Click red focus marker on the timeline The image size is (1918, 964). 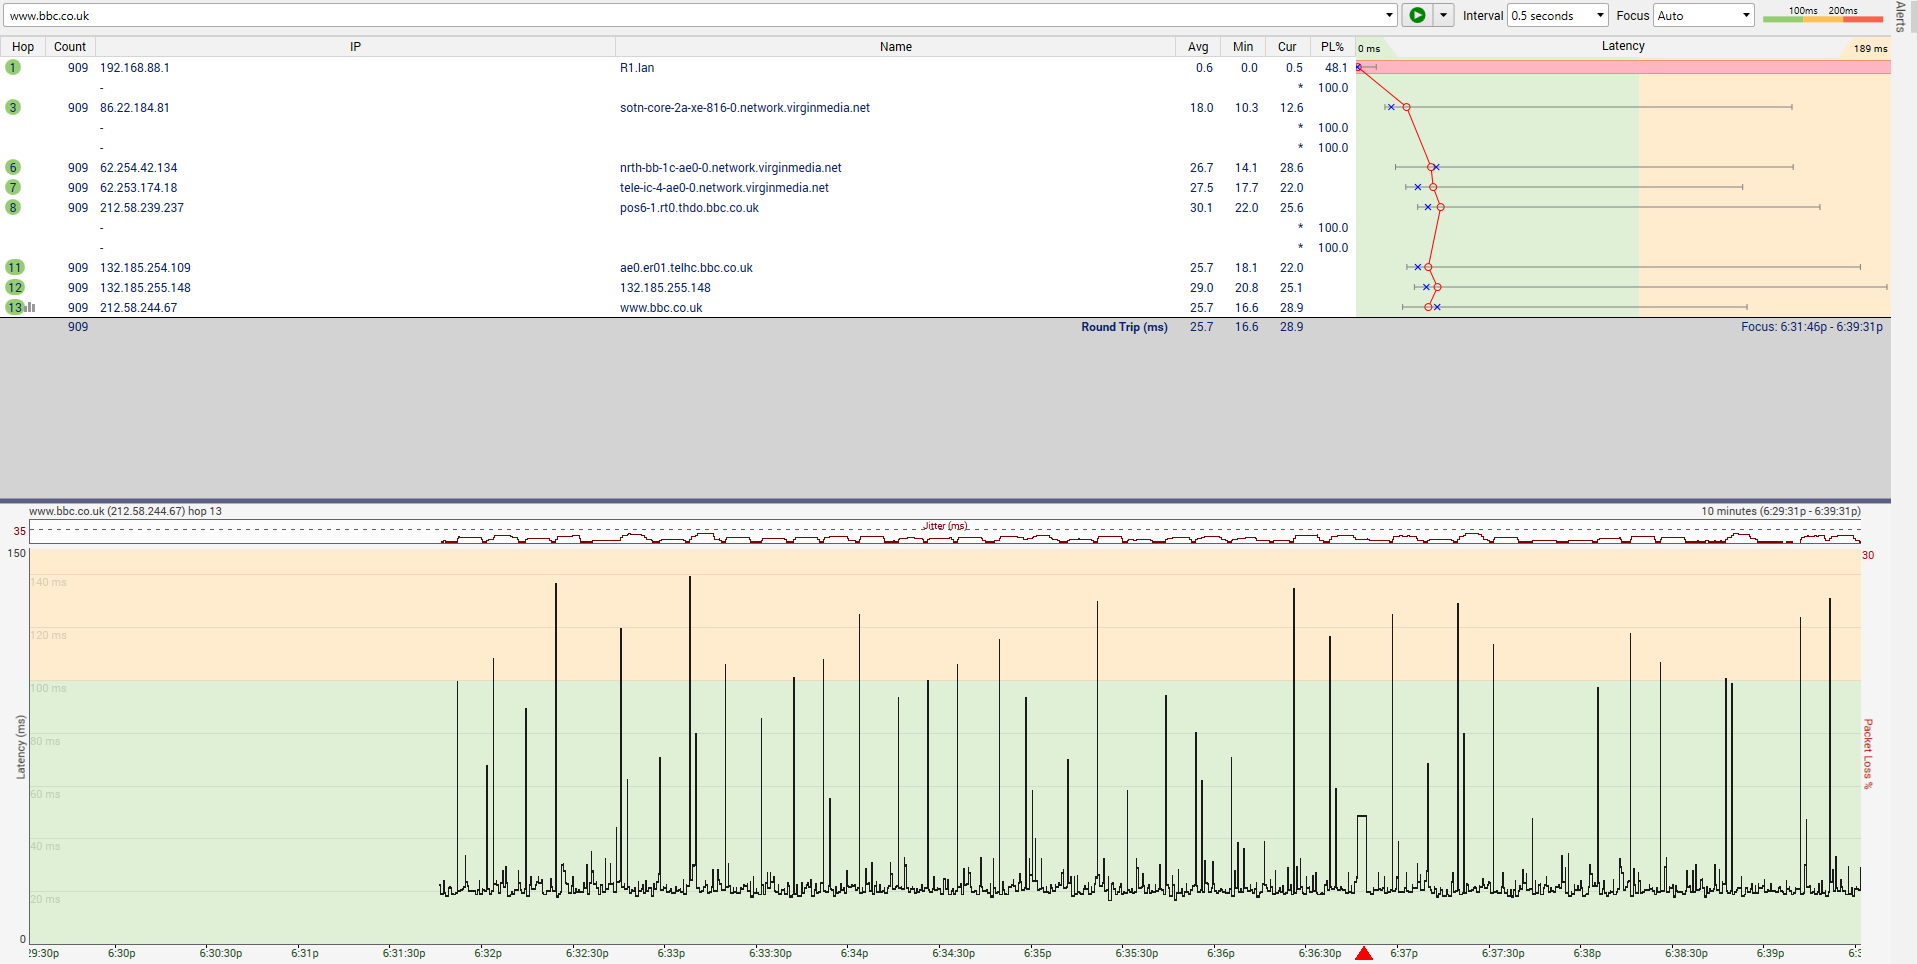tap(1364, 953)
